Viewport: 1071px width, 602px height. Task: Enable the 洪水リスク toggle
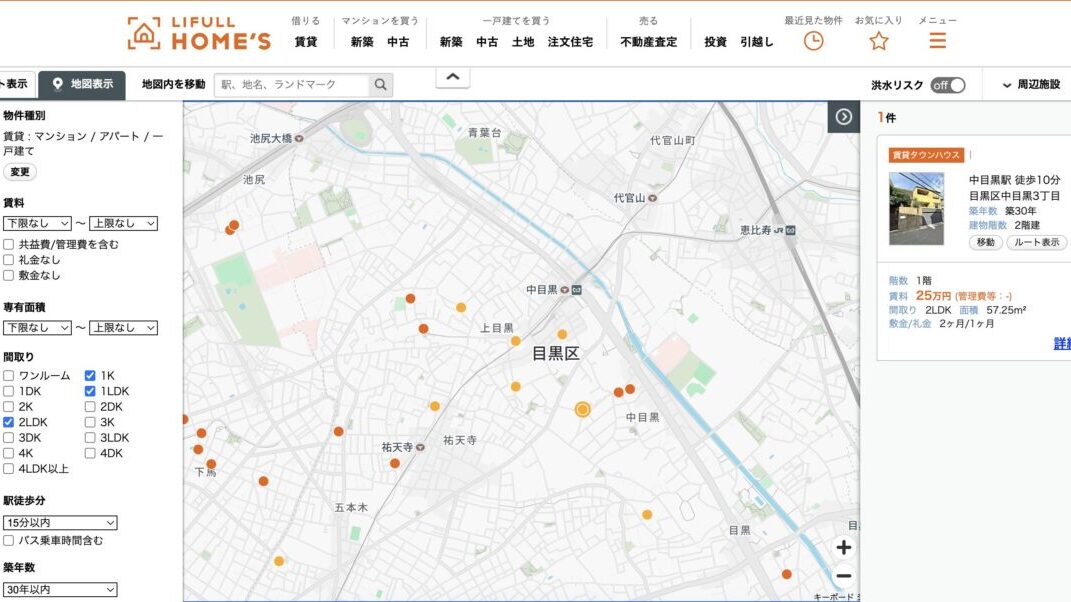(950, 85)
